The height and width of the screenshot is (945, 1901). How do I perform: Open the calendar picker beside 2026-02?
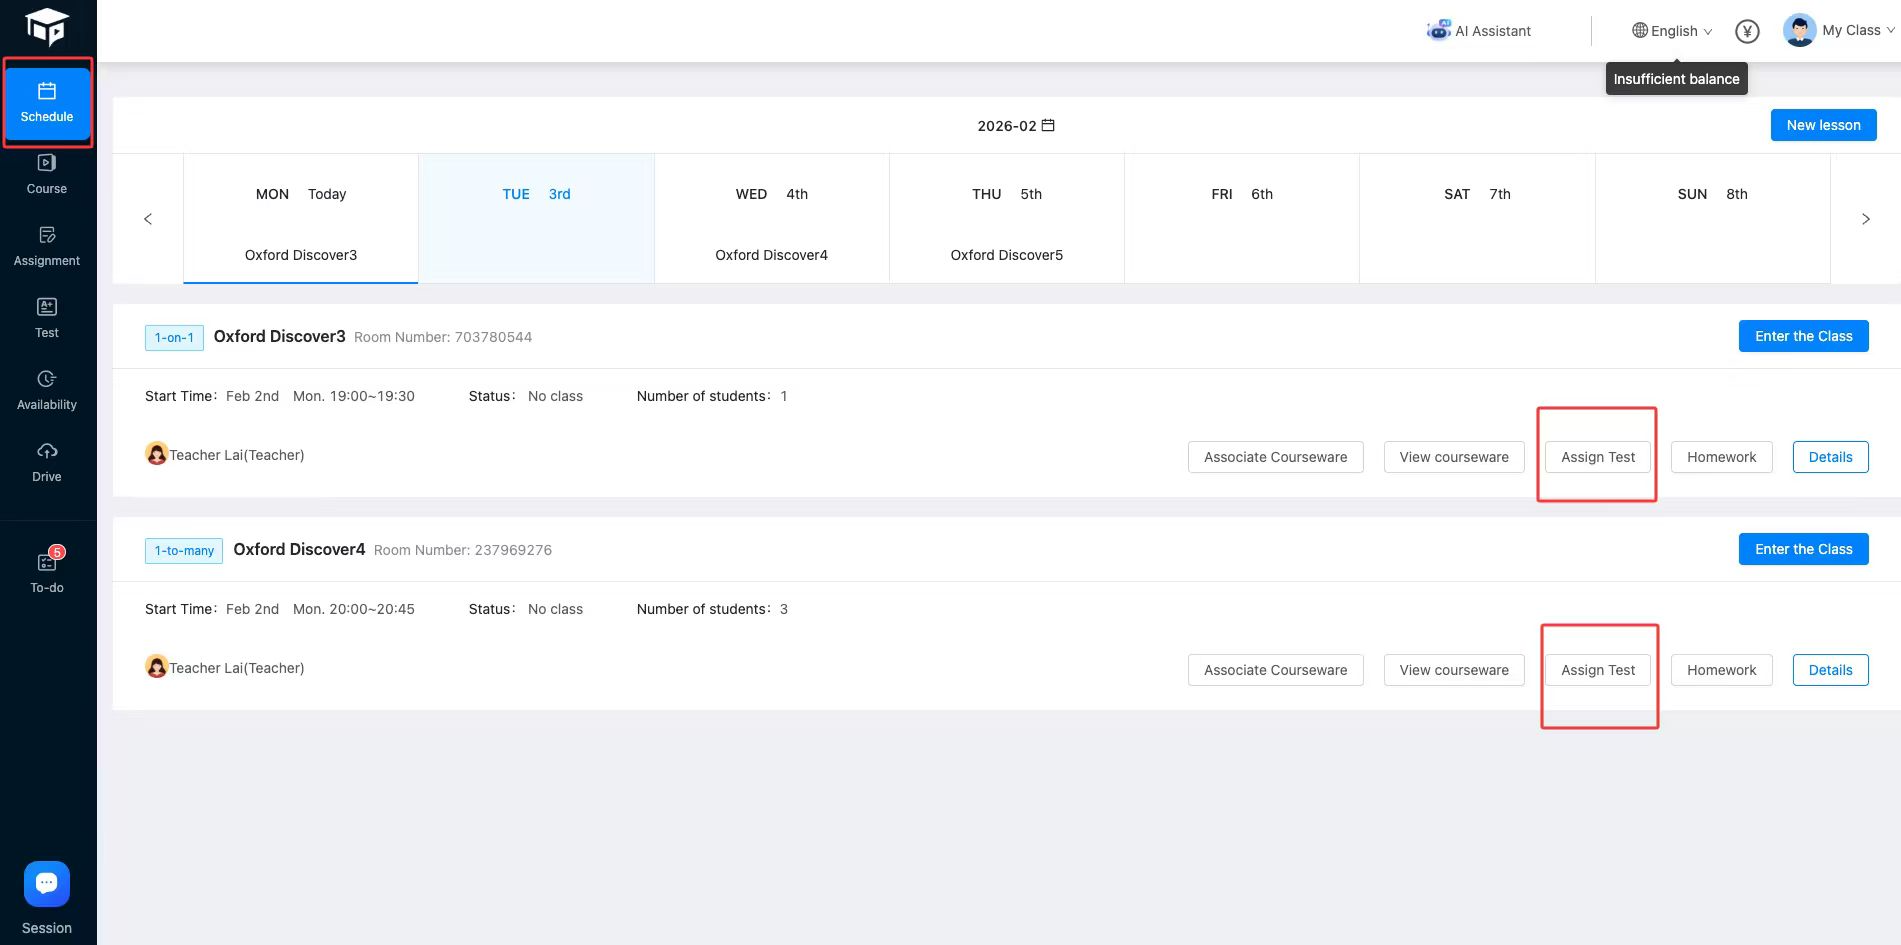(1048, 125)
